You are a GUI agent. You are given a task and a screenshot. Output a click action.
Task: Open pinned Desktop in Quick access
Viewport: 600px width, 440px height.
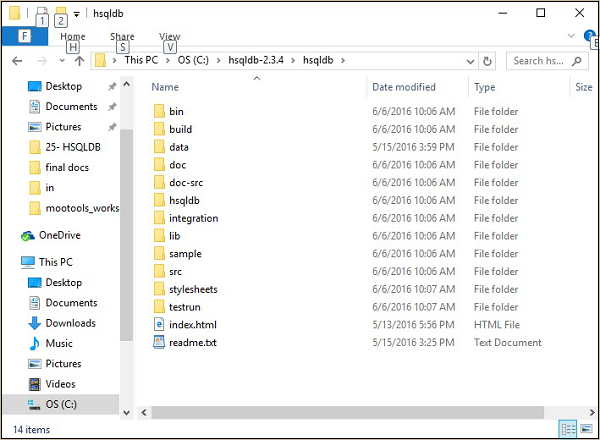pyautogui.click(x=64, y=86)
